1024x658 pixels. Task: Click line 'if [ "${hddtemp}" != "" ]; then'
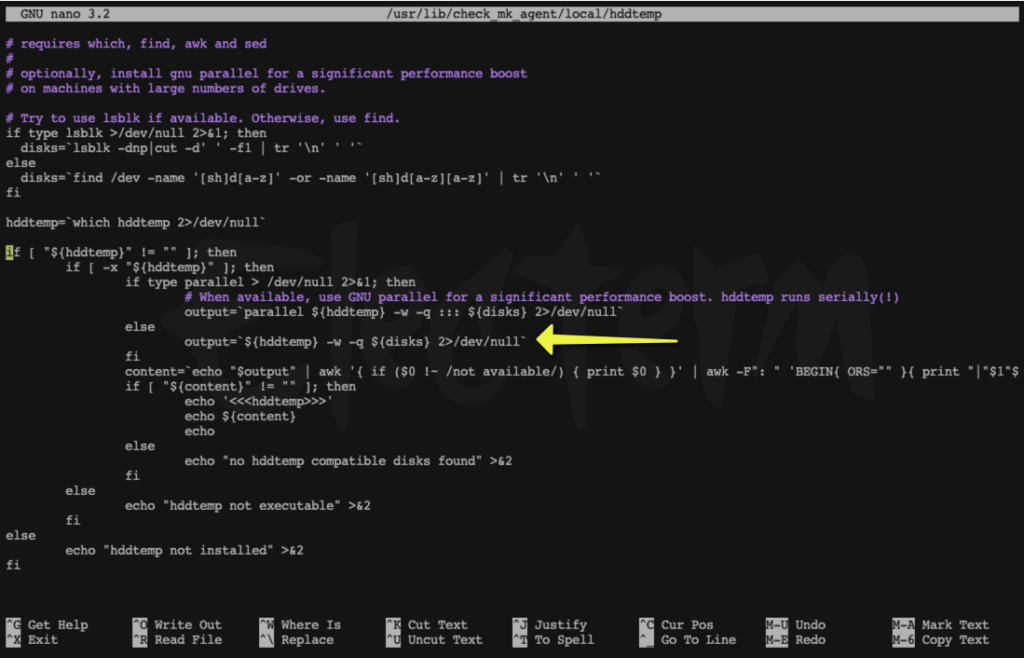[121, 253]
